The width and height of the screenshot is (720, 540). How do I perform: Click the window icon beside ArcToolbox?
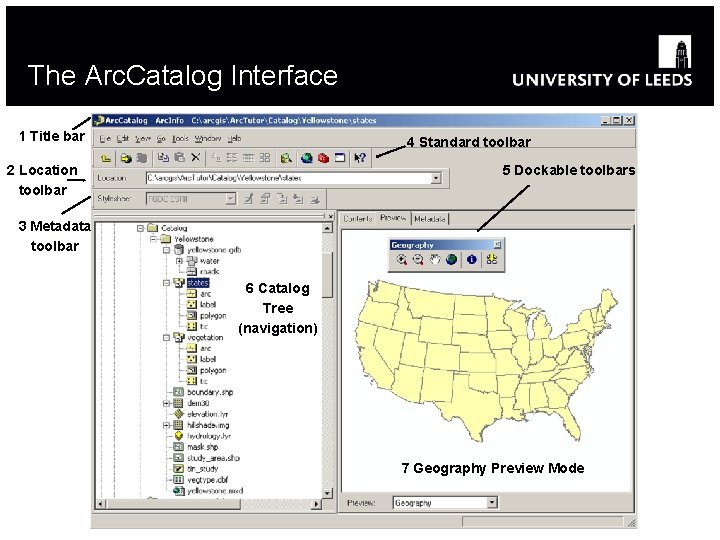coord(340,158)
